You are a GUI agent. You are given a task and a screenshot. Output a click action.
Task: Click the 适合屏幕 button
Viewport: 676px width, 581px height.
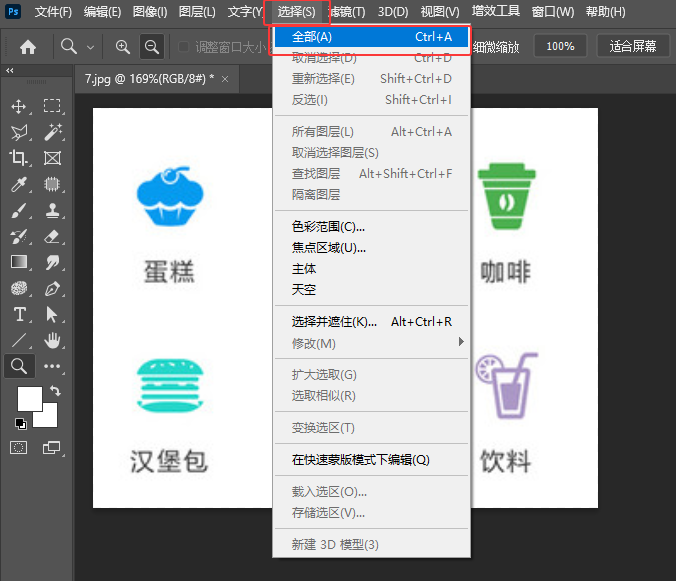632,46
